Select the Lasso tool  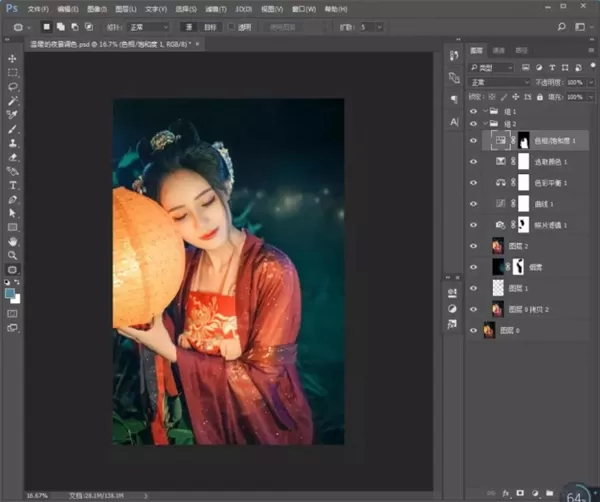click(13, 87)
